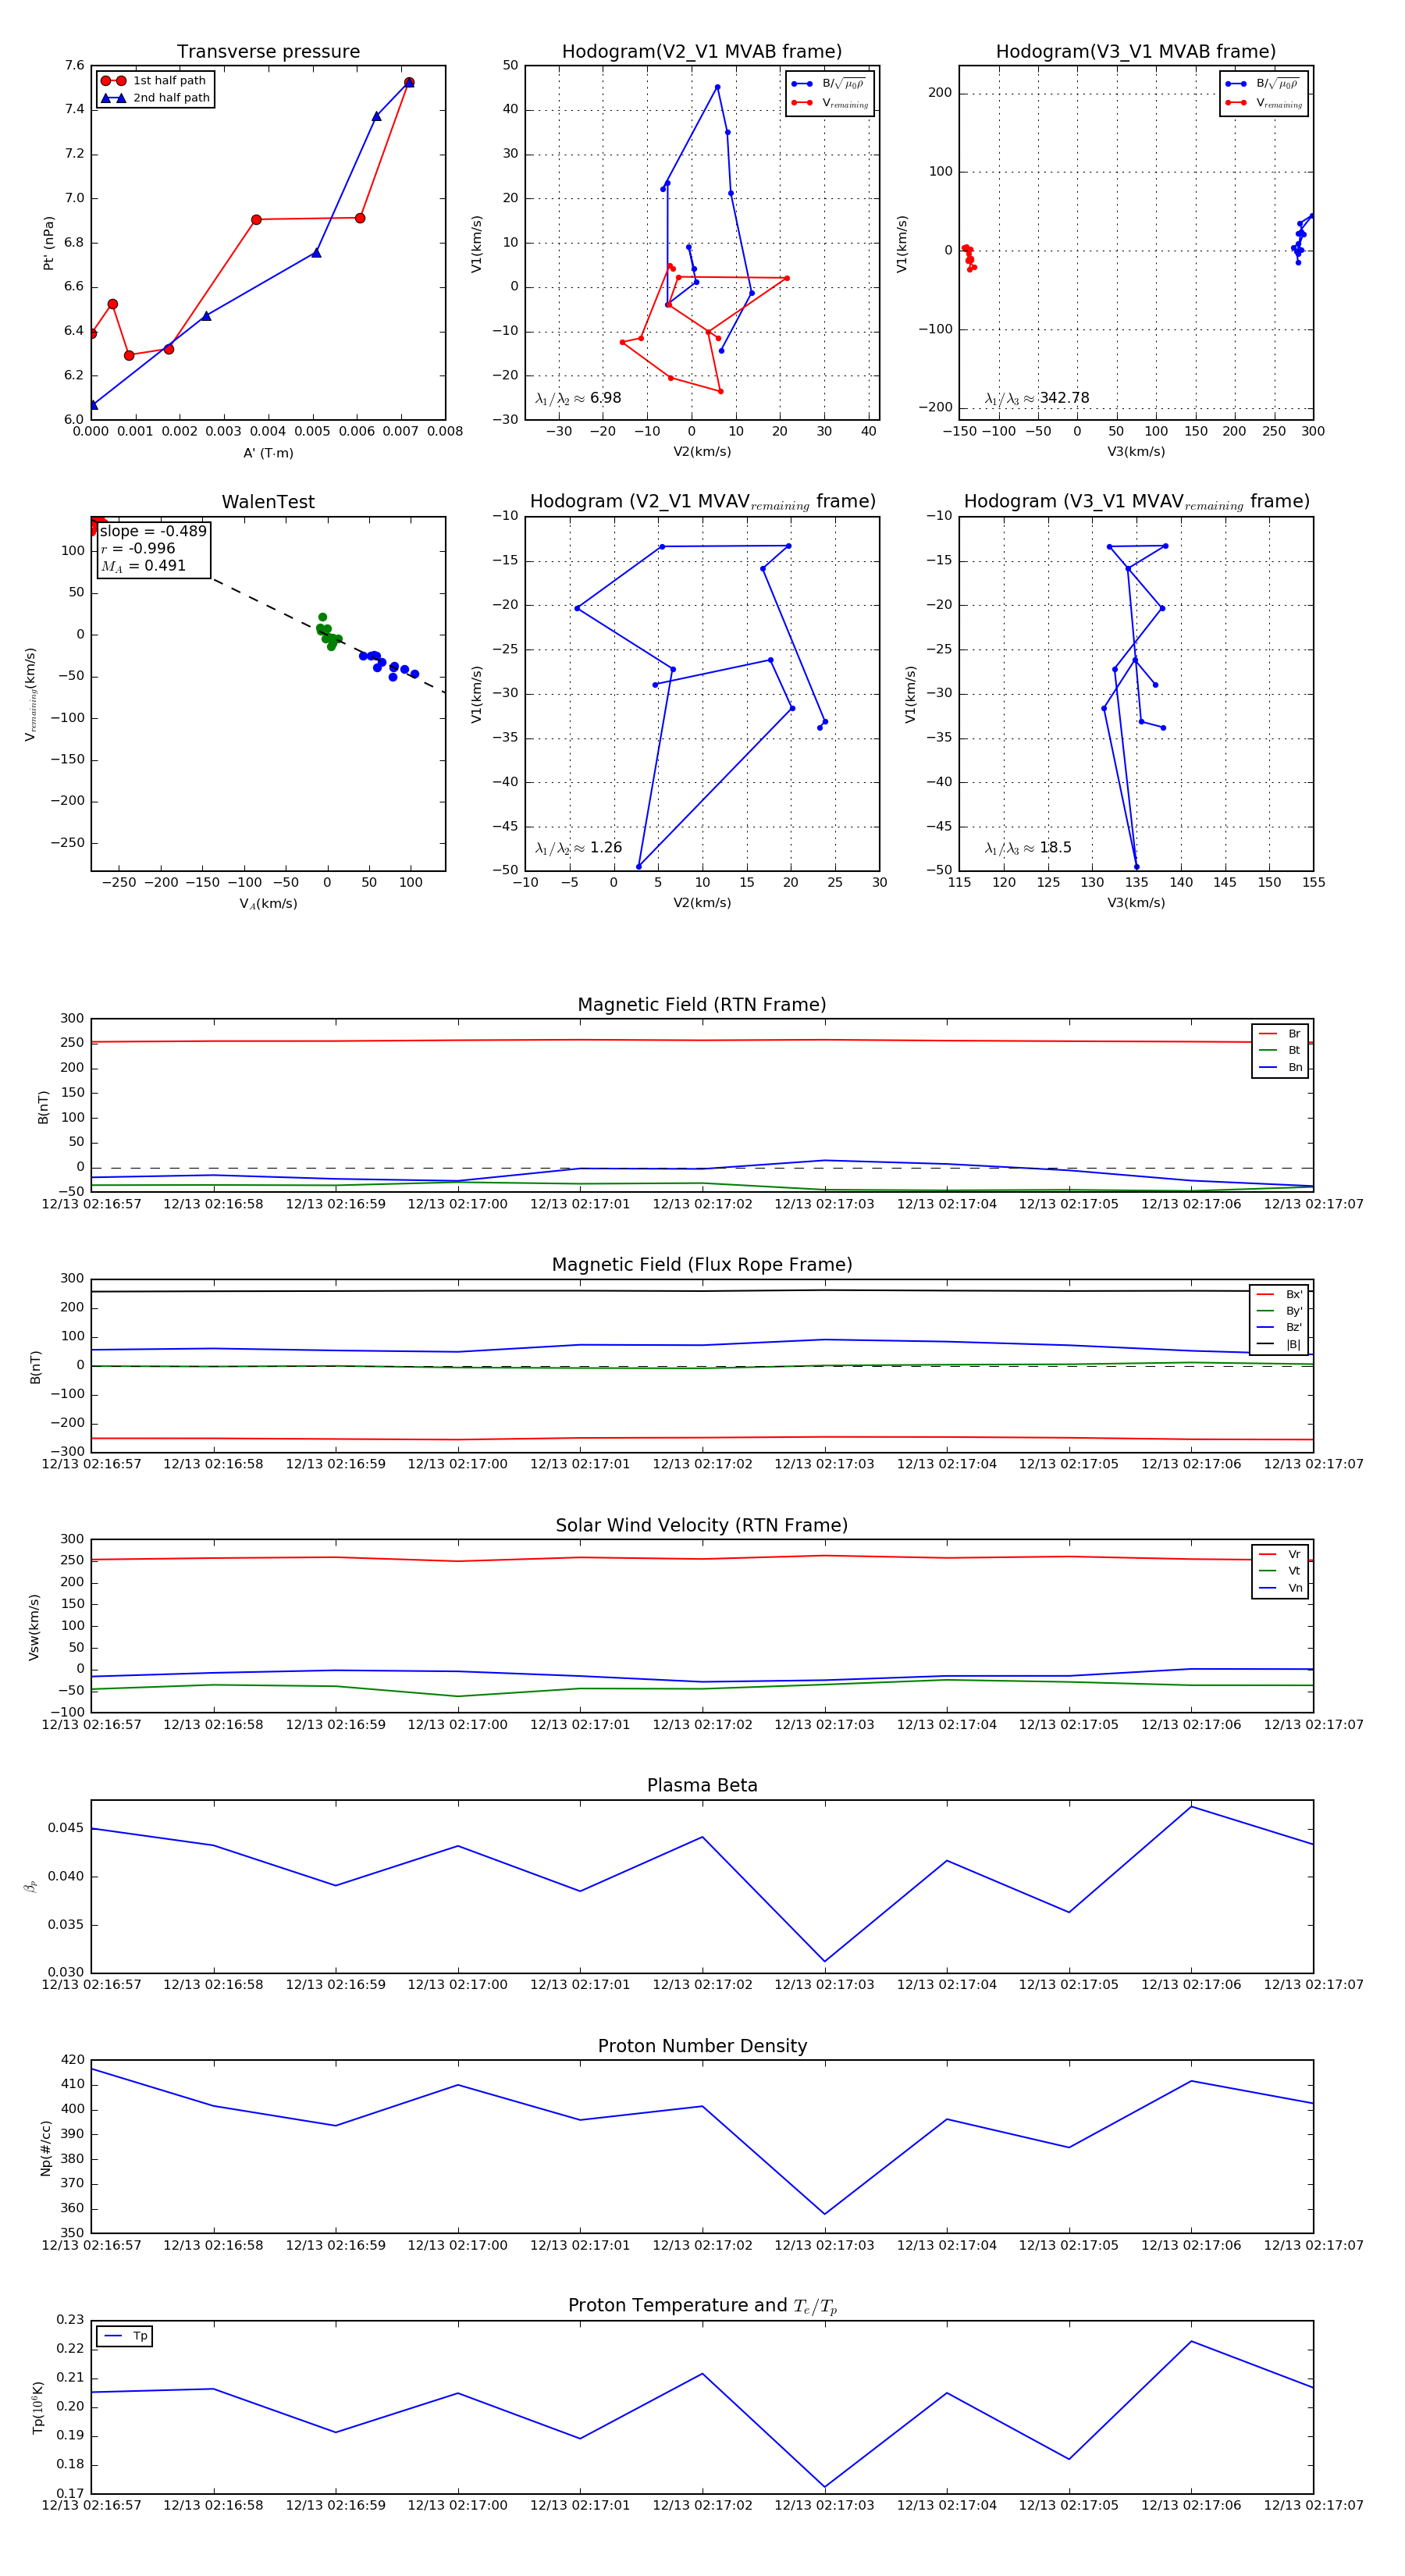
Task: Click the 'Bt' legend entry
Action: click(1280, 1051)
